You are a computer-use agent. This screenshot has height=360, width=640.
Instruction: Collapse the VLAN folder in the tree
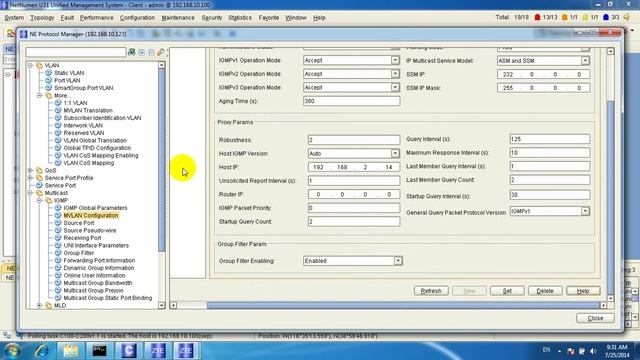coord(30,65)
